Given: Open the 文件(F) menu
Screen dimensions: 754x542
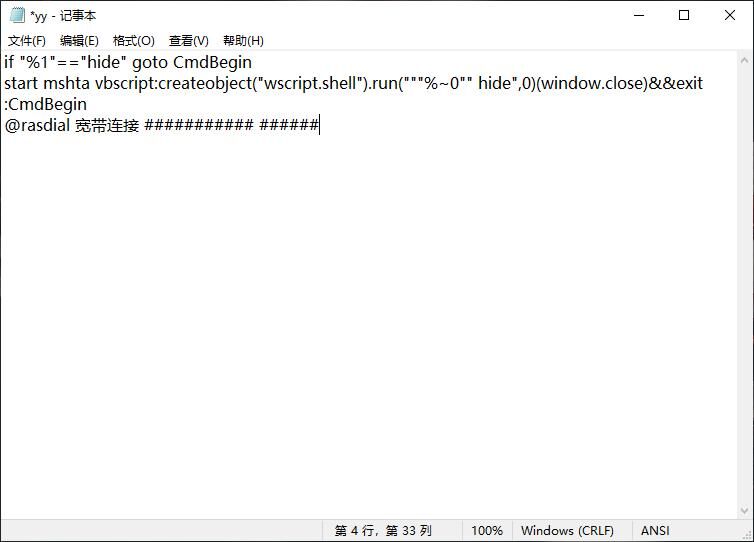Looking at the screenshot, I should (27, 41).
